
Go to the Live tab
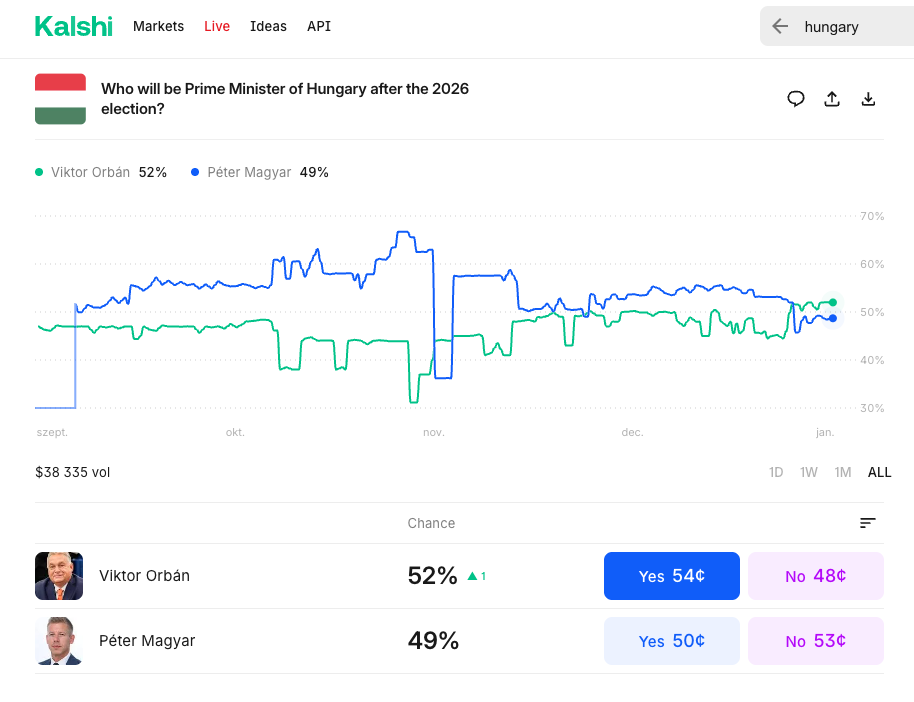pyautogui.click(x=217, y=26)
